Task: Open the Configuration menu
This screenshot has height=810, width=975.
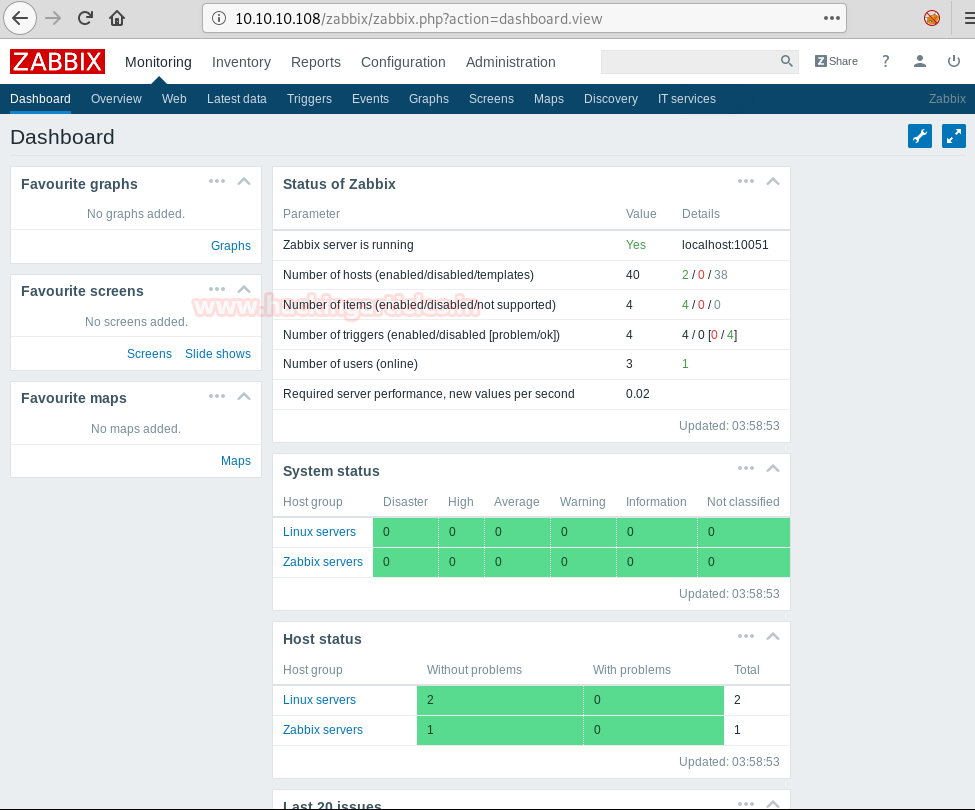Action: [x=403, y=62]
